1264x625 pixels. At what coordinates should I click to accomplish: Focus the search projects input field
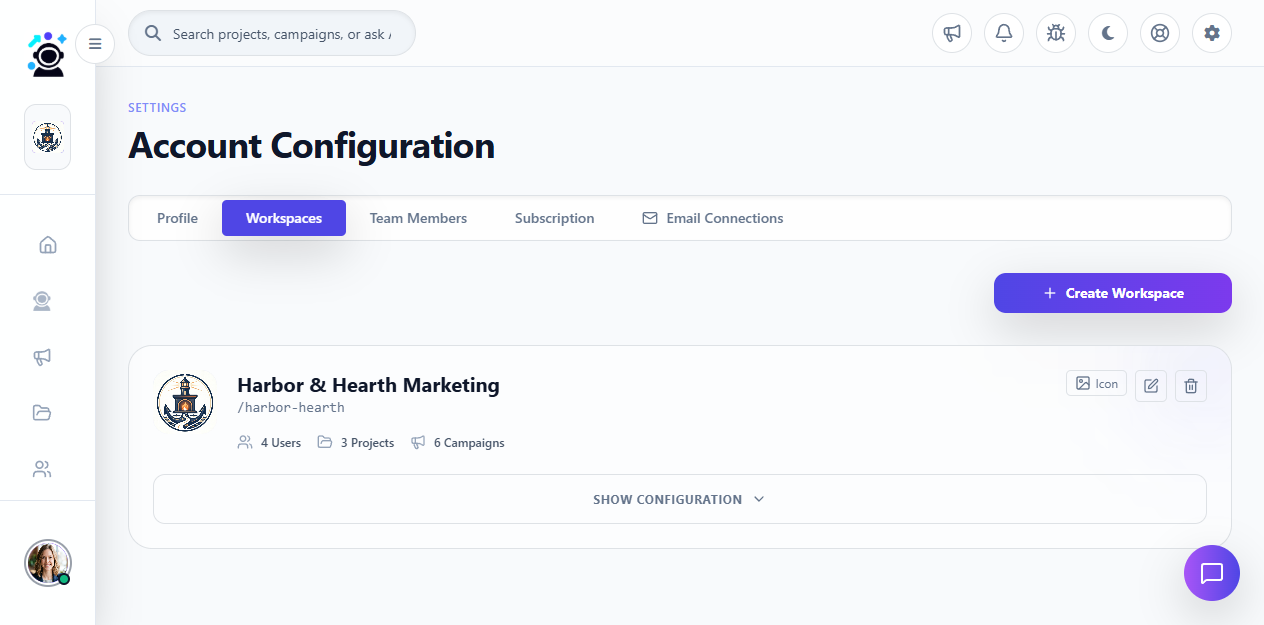tap(272, 33)
